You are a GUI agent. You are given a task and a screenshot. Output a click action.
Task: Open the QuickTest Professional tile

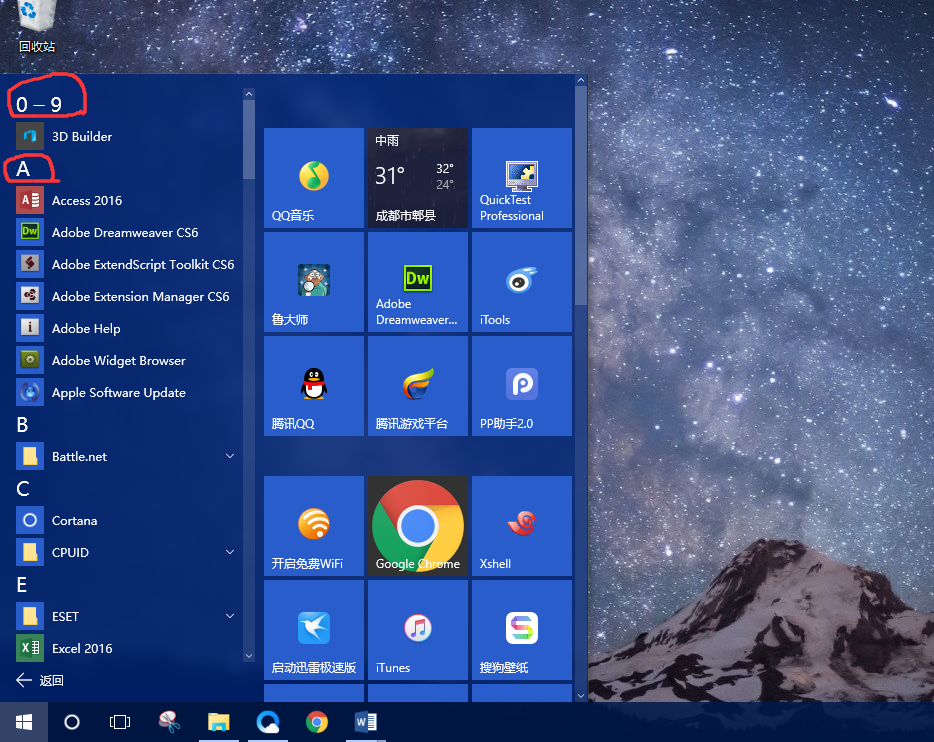pos(522,178)
